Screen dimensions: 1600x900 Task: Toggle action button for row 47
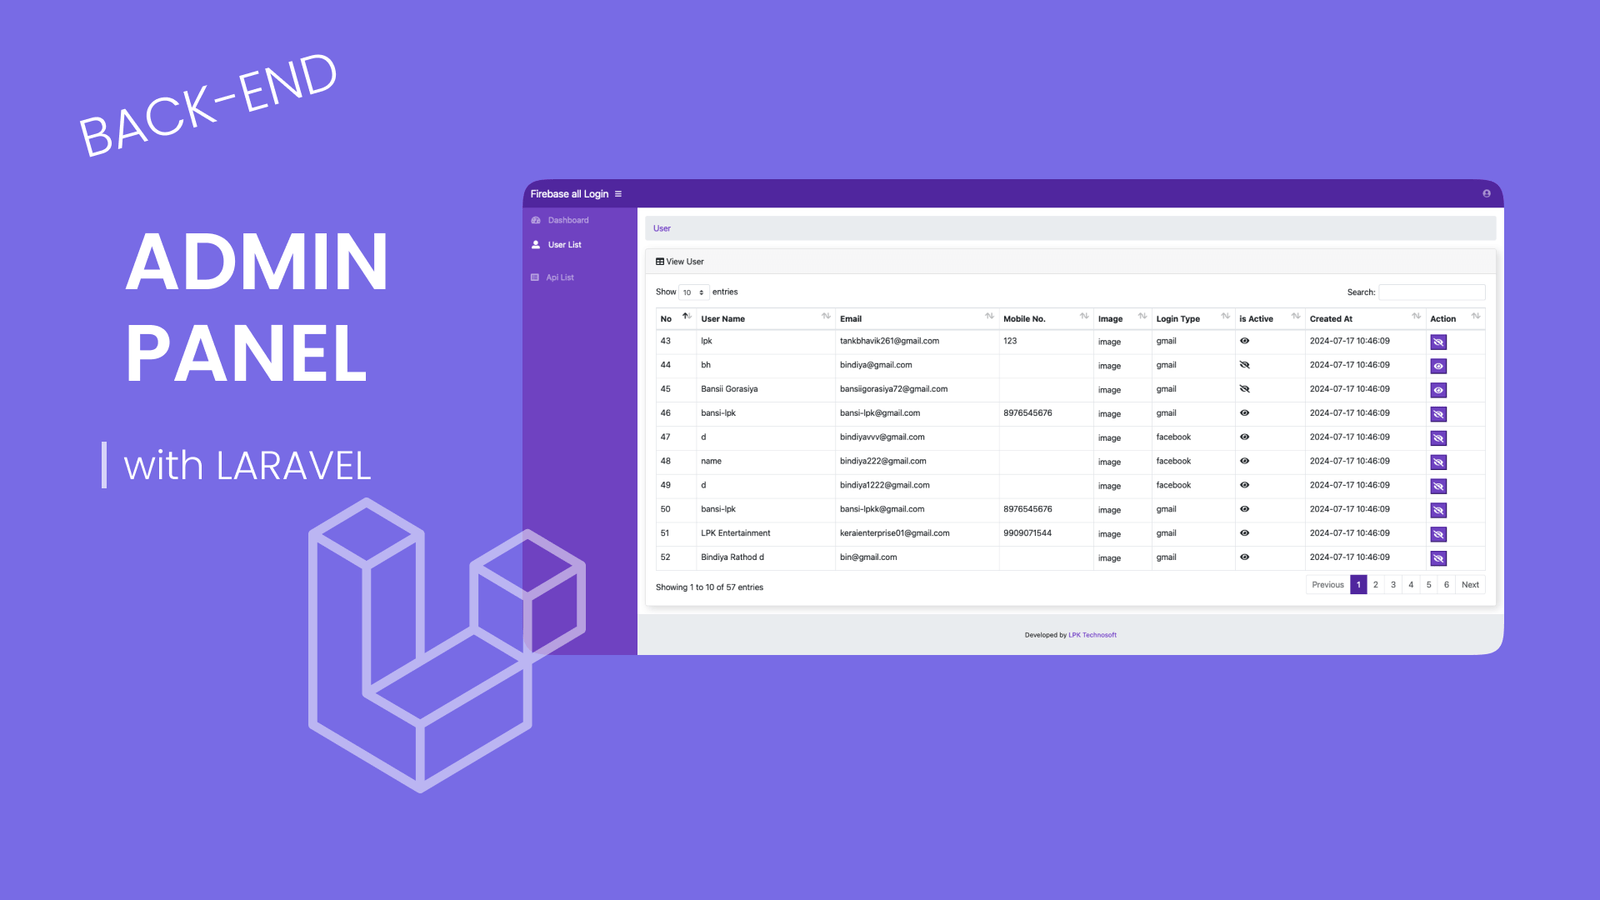(1438, 438)
